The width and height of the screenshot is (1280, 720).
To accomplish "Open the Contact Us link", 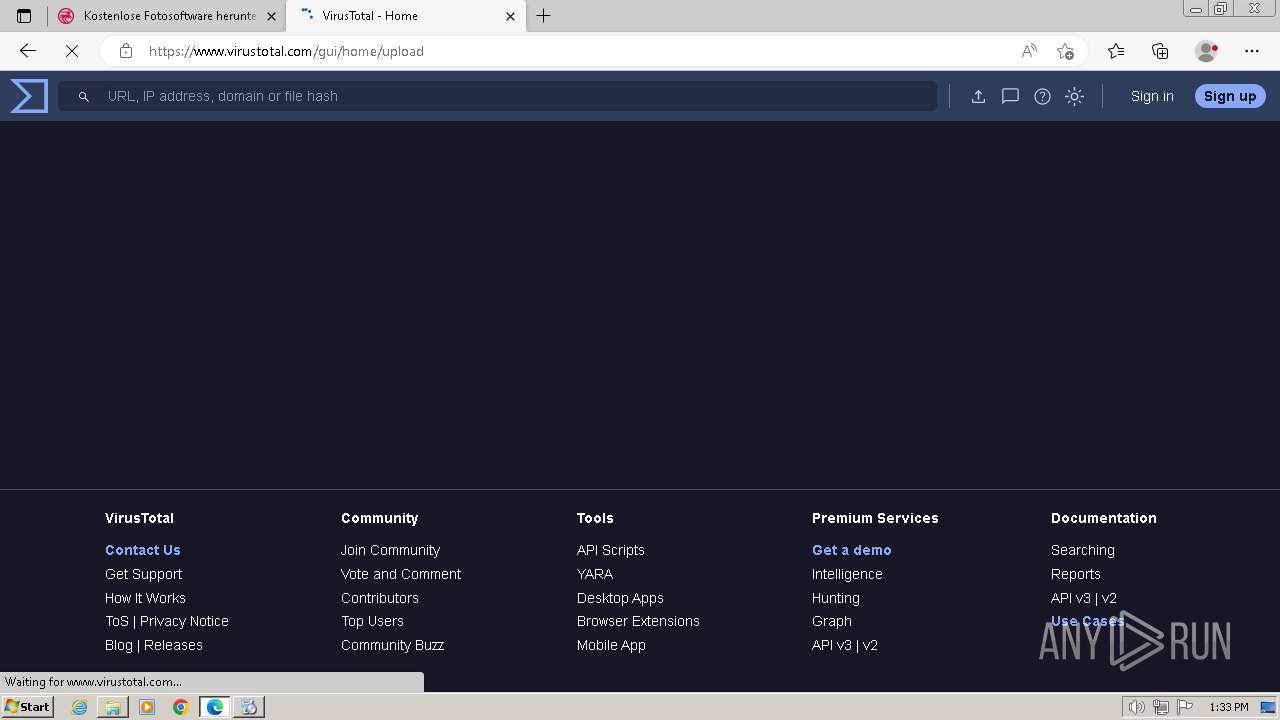I will pos(143,550).
